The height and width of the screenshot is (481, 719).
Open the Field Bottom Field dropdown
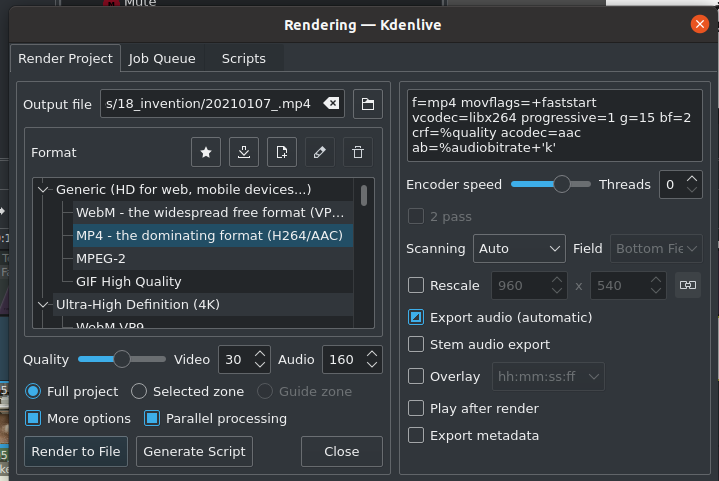[x=656, y=249]
